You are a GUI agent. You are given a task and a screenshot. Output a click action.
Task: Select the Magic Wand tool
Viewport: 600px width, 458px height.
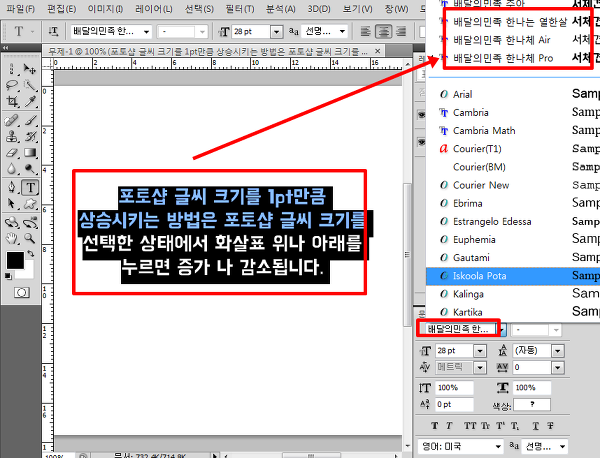click(x=30, y=85)
